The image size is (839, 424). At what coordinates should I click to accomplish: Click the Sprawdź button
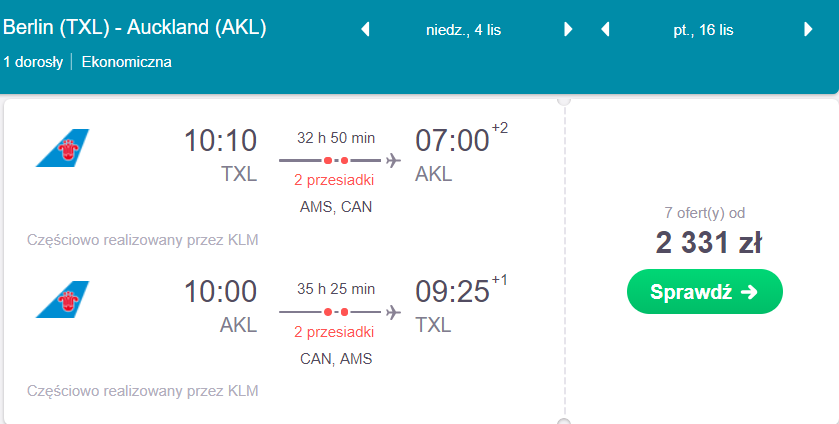tap(705, 292)
